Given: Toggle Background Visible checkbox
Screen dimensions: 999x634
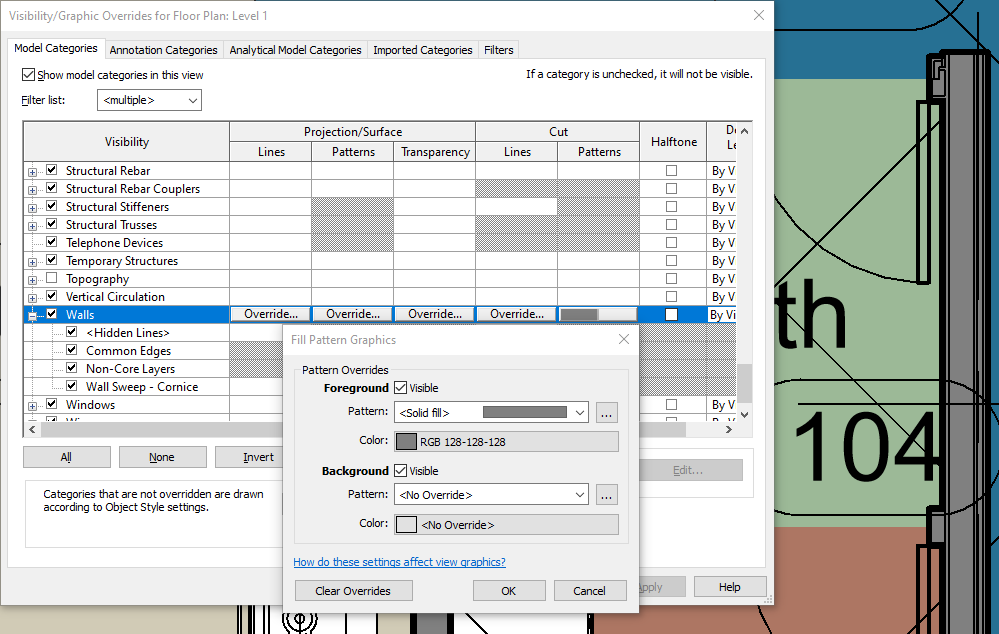Looking at the screenshot, I should coord(400,470).
